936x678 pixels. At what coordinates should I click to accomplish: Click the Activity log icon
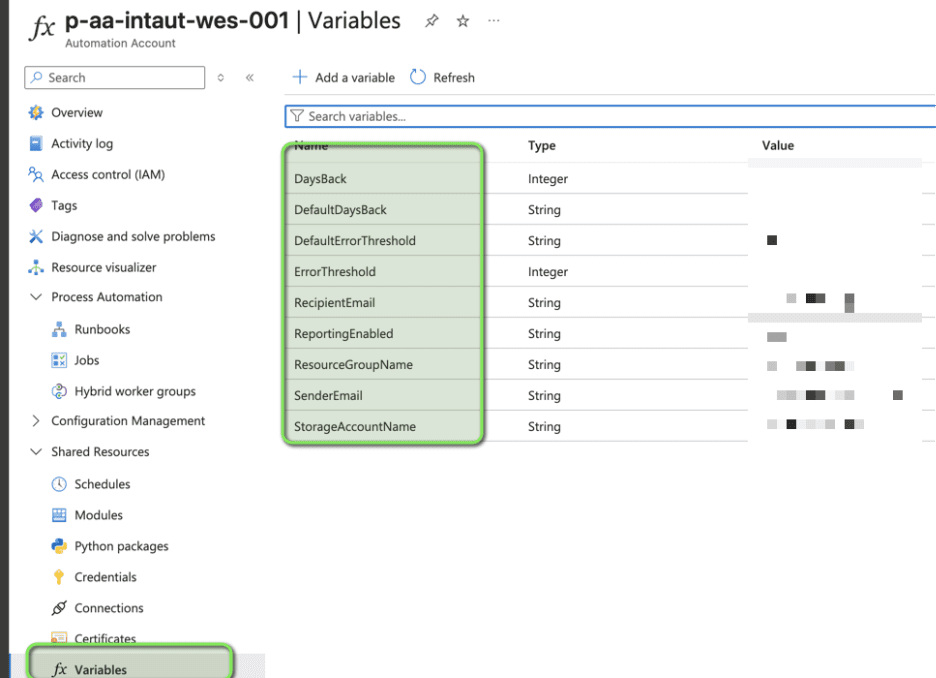[x=34, y=143]
